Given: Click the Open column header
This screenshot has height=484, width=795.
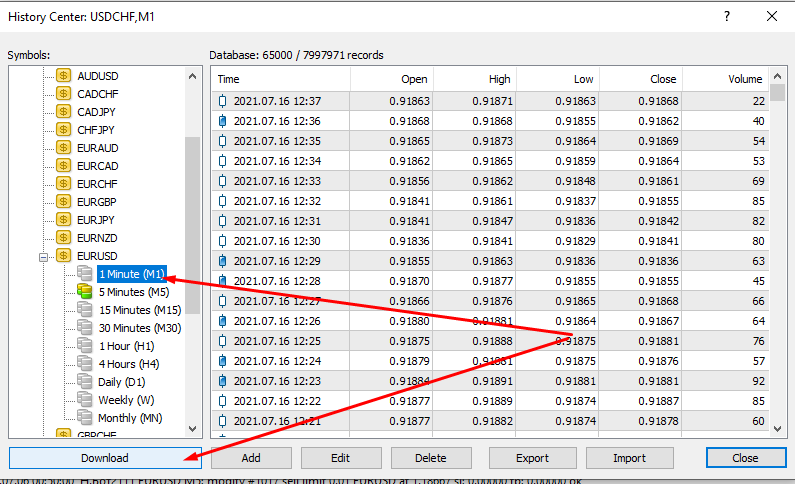Looking at the screenshot, I should (x=391, y=79).
